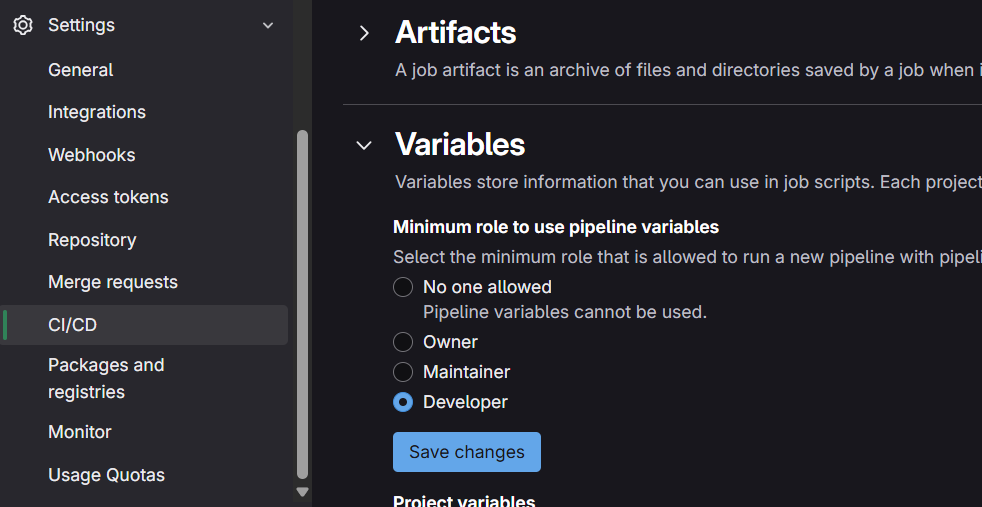Screen dimensions: 982x507
Task: Collapse the Settings sidebar section chevron
Action: pyautogui.click(x=268, y=25)
